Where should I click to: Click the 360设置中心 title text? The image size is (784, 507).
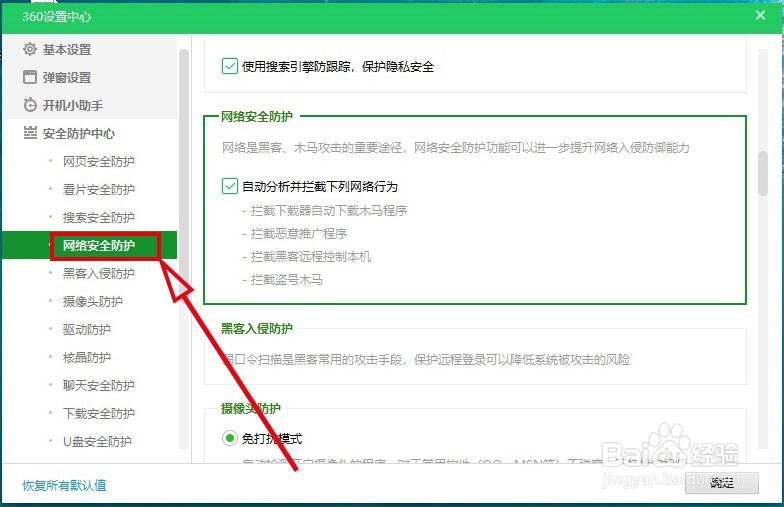pyautogui.click(x=56, y=16)
